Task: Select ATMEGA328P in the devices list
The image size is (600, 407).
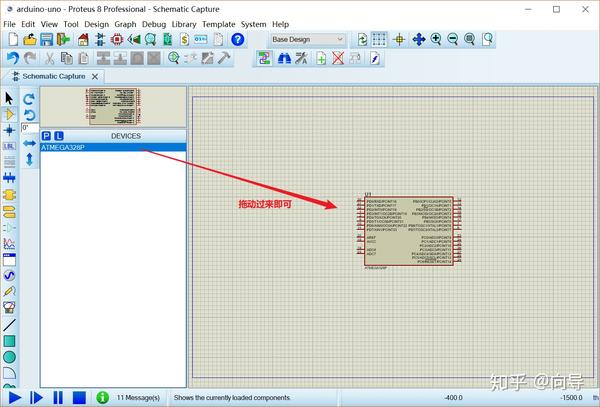Action: tap(113, 147)
